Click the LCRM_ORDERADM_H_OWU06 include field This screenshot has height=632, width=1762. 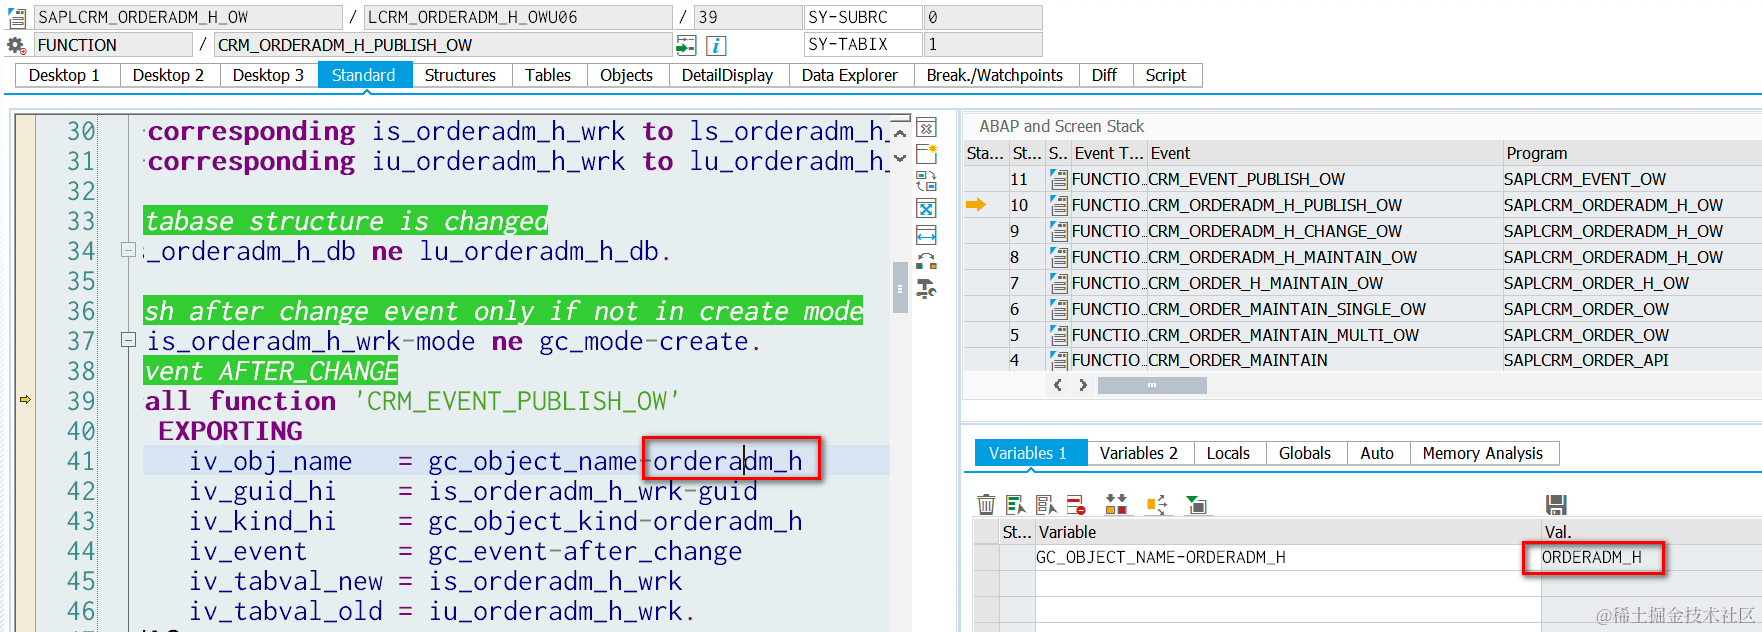pyautogui.click(x=518, y=17)
